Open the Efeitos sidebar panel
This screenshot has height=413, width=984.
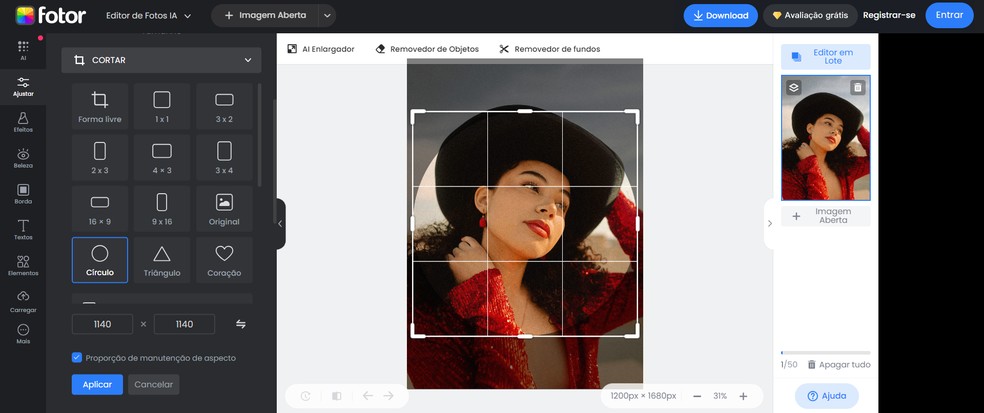23,122
